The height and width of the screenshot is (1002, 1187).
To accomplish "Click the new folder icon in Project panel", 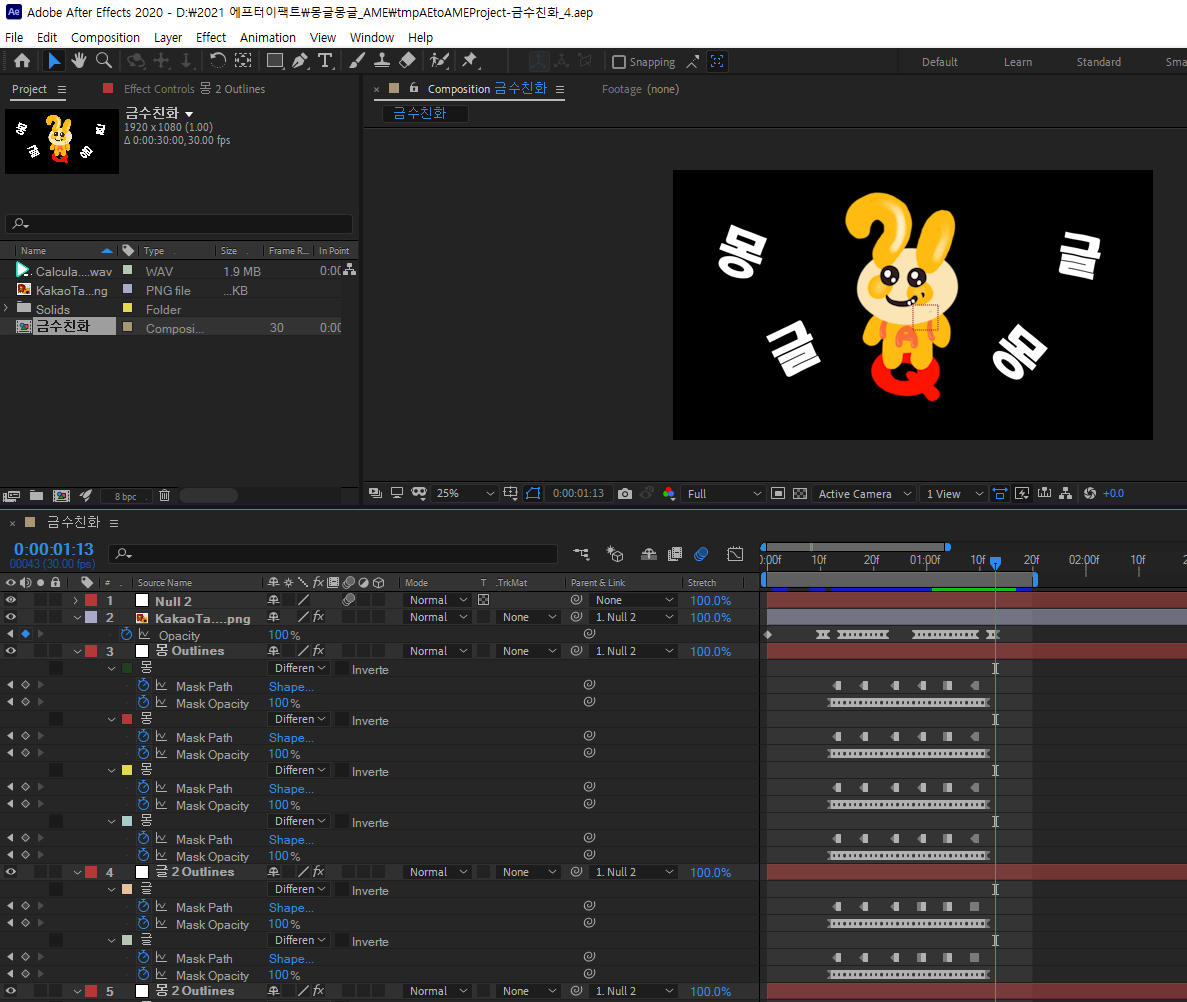I will point(36,496).
